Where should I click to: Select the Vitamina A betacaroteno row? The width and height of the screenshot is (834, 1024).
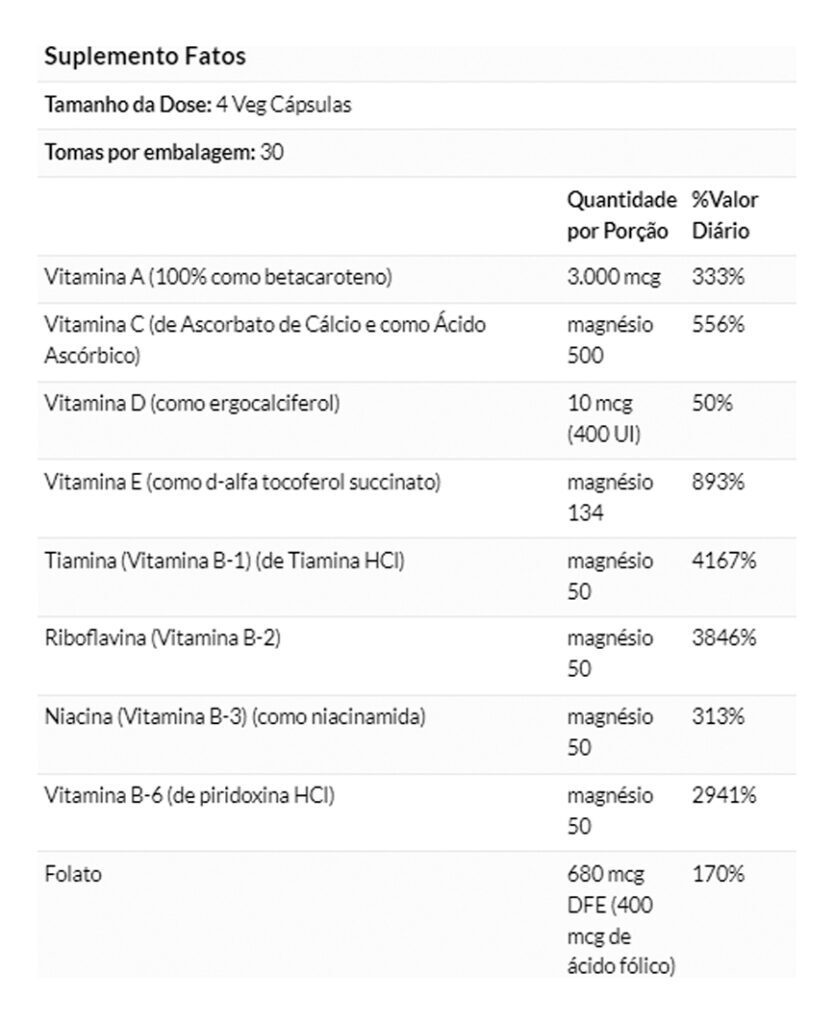(417, 279)
